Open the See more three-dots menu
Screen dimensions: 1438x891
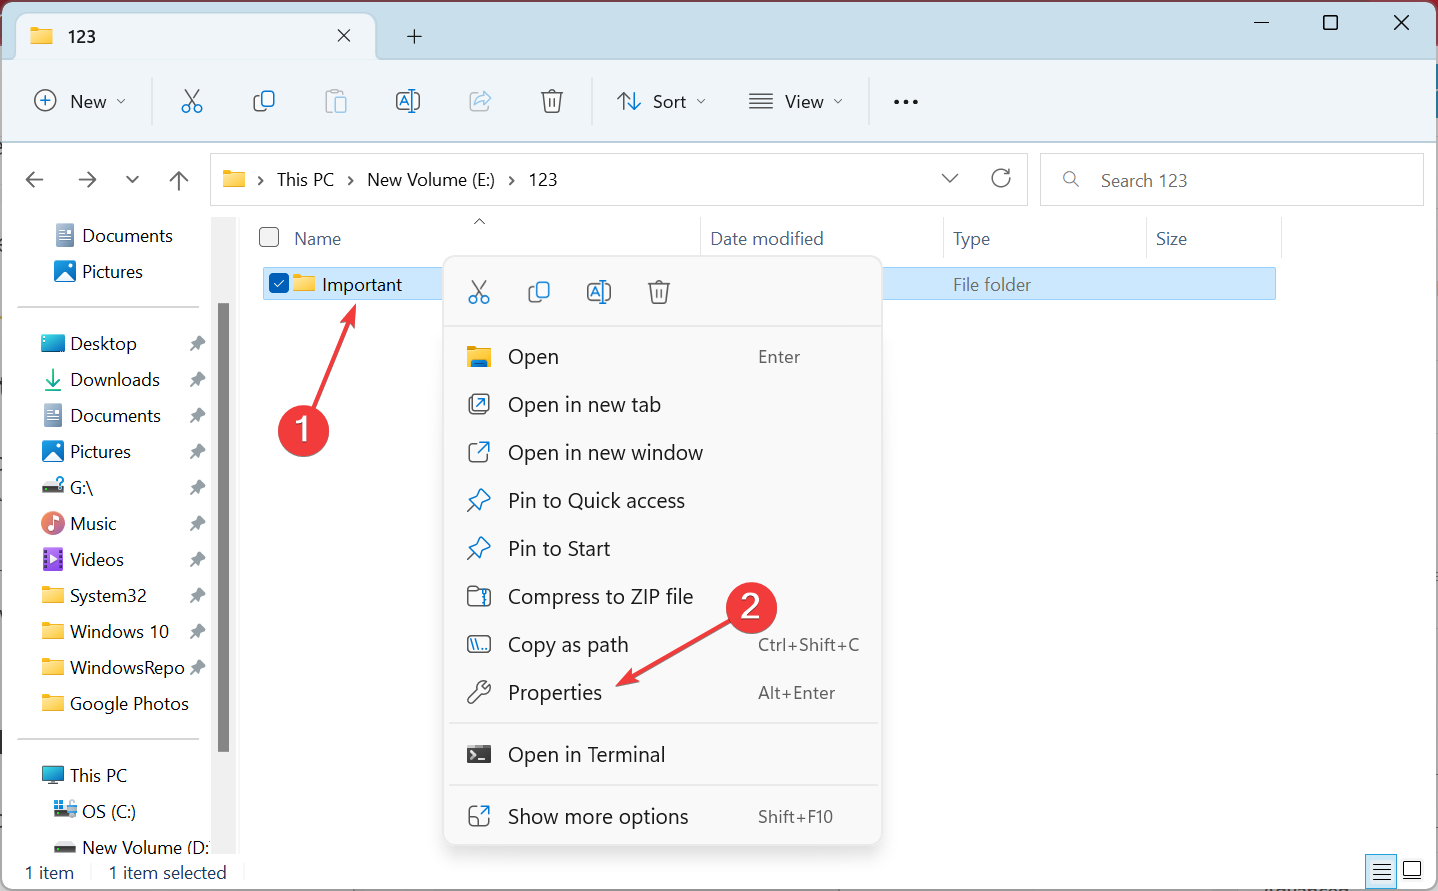click(x=905, y=102)
